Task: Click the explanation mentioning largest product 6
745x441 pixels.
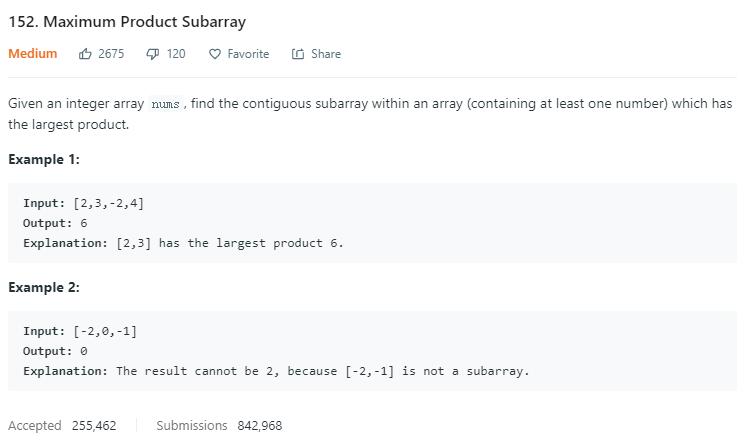Action: (183, 243)
